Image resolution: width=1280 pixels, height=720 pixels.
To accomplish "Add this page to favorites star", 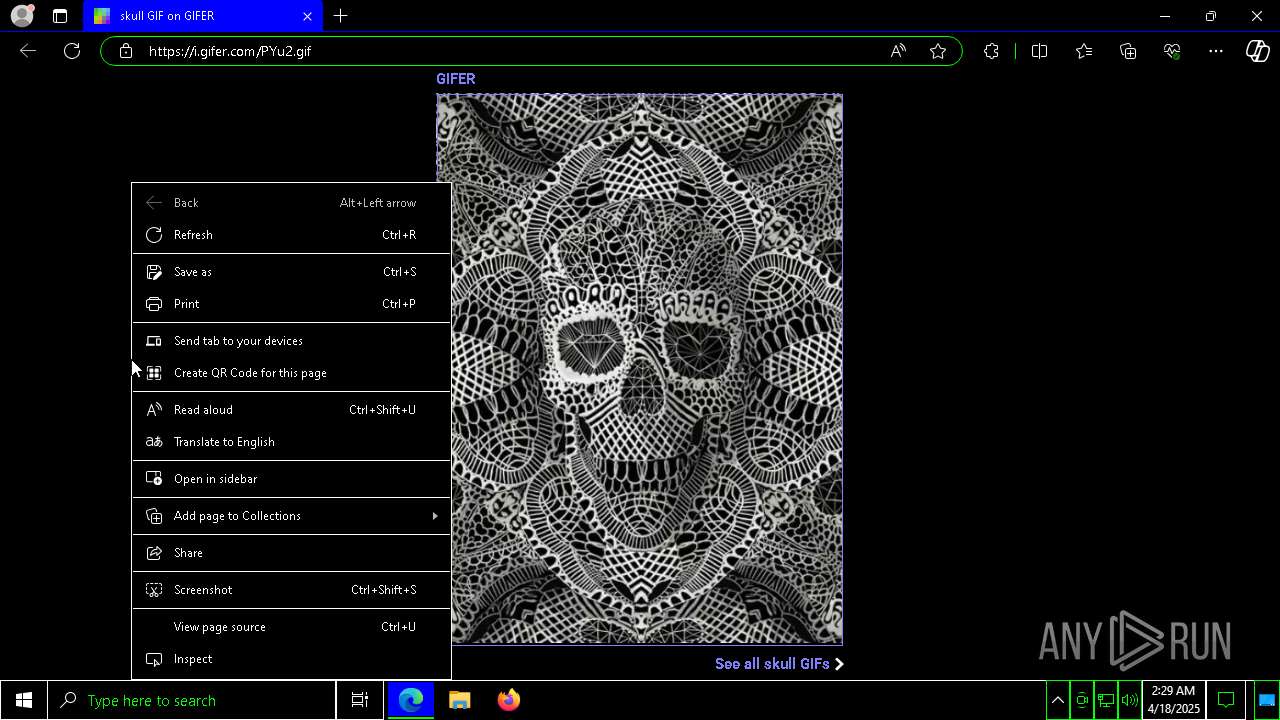I will pyautogui.click(x=938, y=51).
